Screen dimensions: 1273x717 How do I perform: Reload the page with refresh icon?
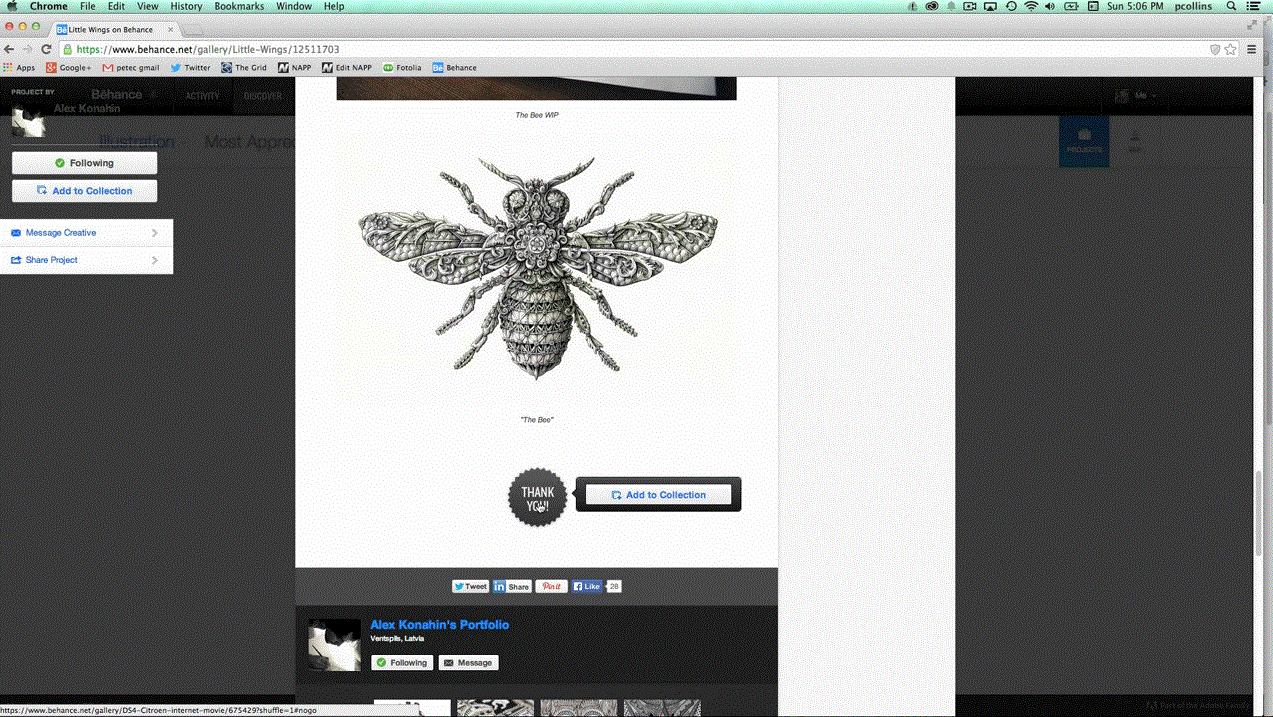[46, 49]
